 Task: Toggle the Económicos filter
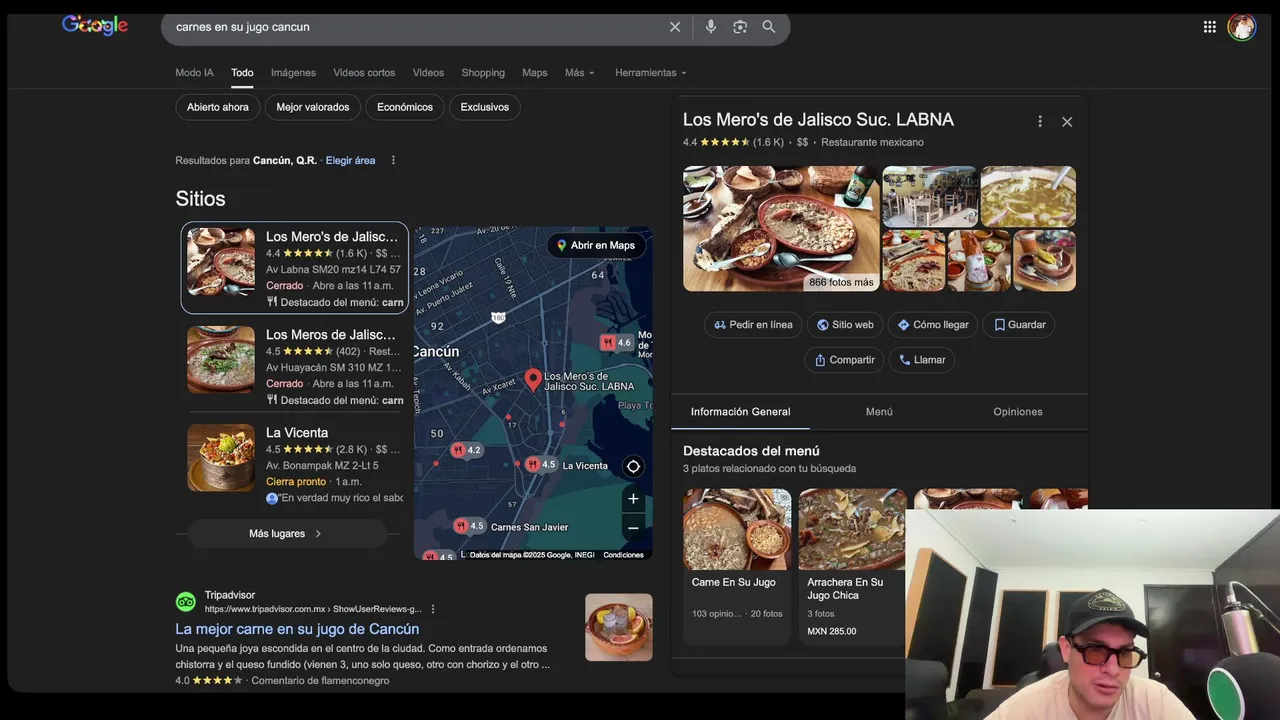405,107
